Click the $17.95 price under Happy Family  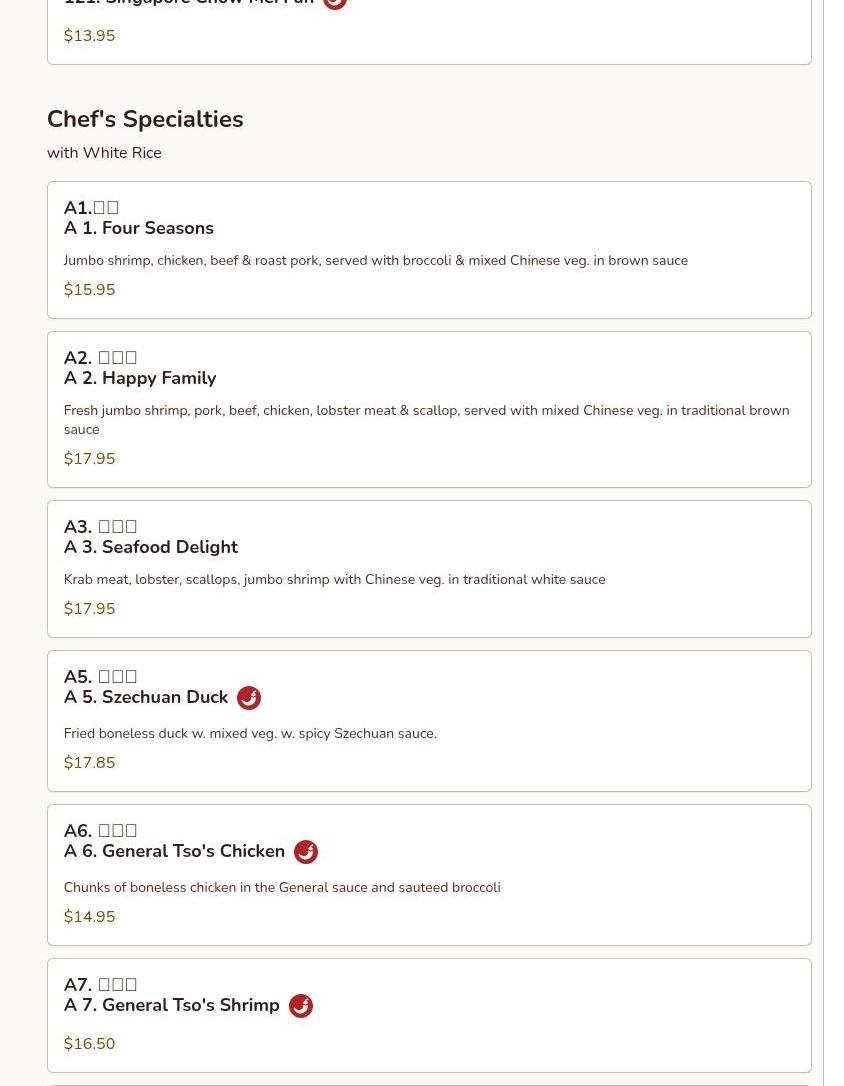pos(89,459)
